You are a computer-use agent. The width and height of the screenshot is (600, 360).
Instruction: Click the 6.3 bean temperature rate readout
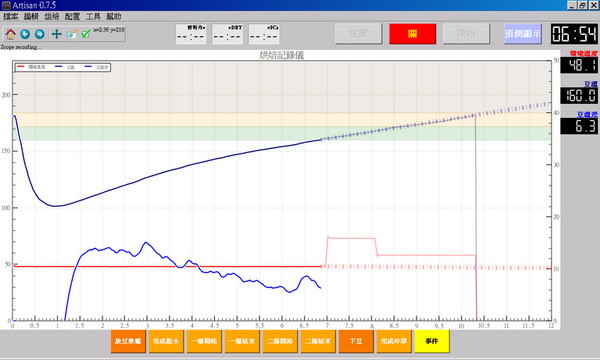click(x=579, y=126)
